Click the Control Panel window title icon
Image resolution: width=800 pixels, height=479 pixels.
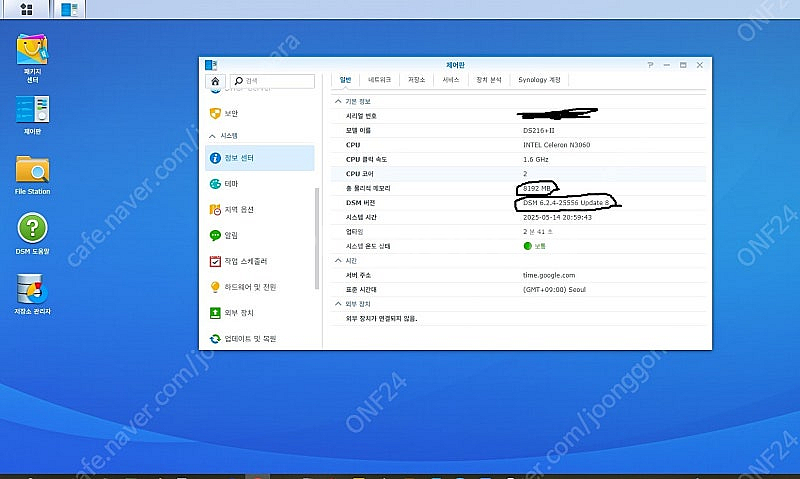tap(211, 65)
